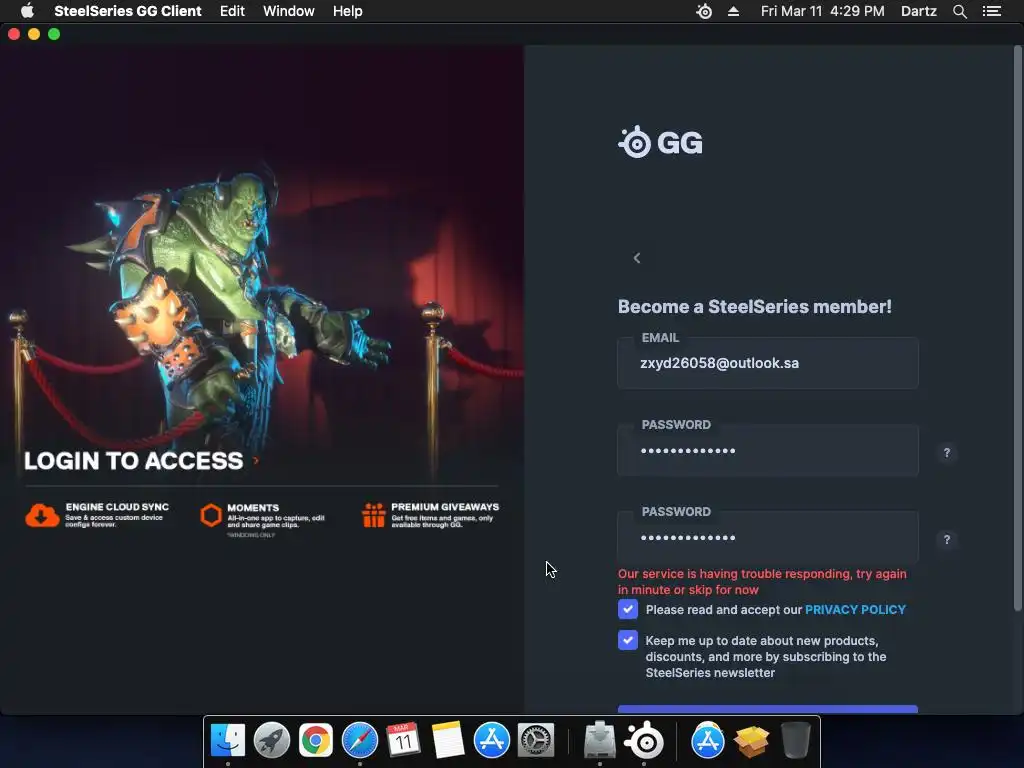Image resolution: width=1024 pixels, height=768 pixels.
Task: Click the vertical scrollbar on the right
Action: pyautogui.click(x=1017, y=327)
